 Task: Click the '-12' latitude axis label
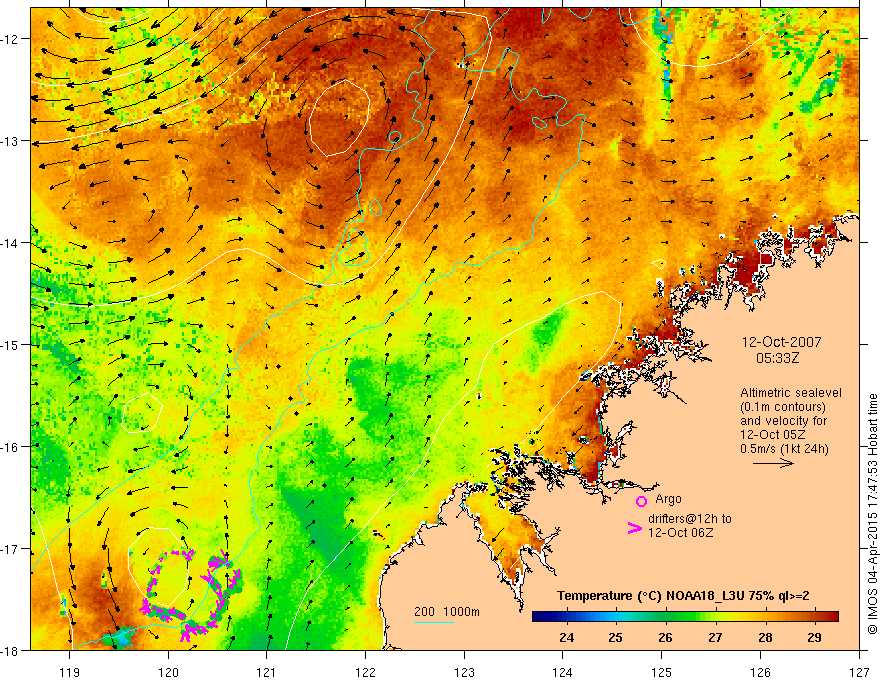click(11, 39)
